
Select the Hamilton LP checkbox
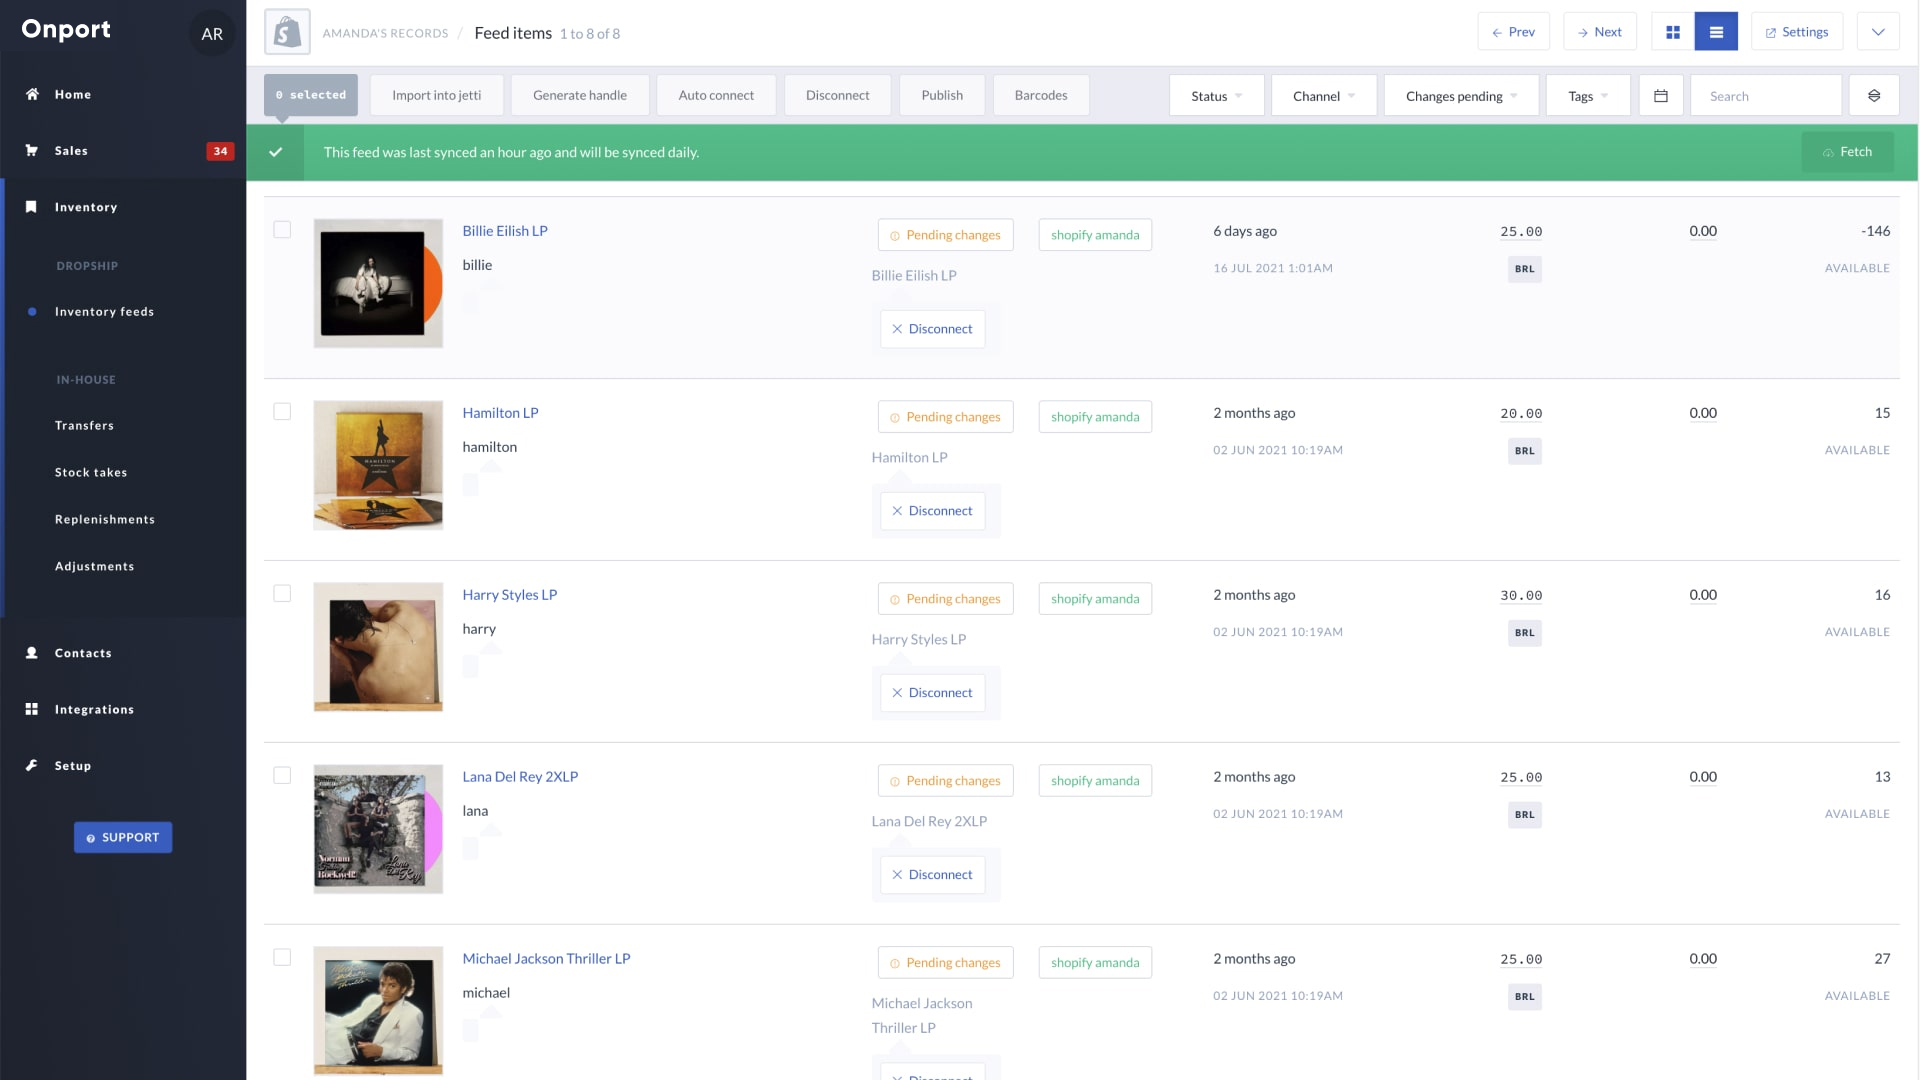pyautogui.click(x=282, y=412)
